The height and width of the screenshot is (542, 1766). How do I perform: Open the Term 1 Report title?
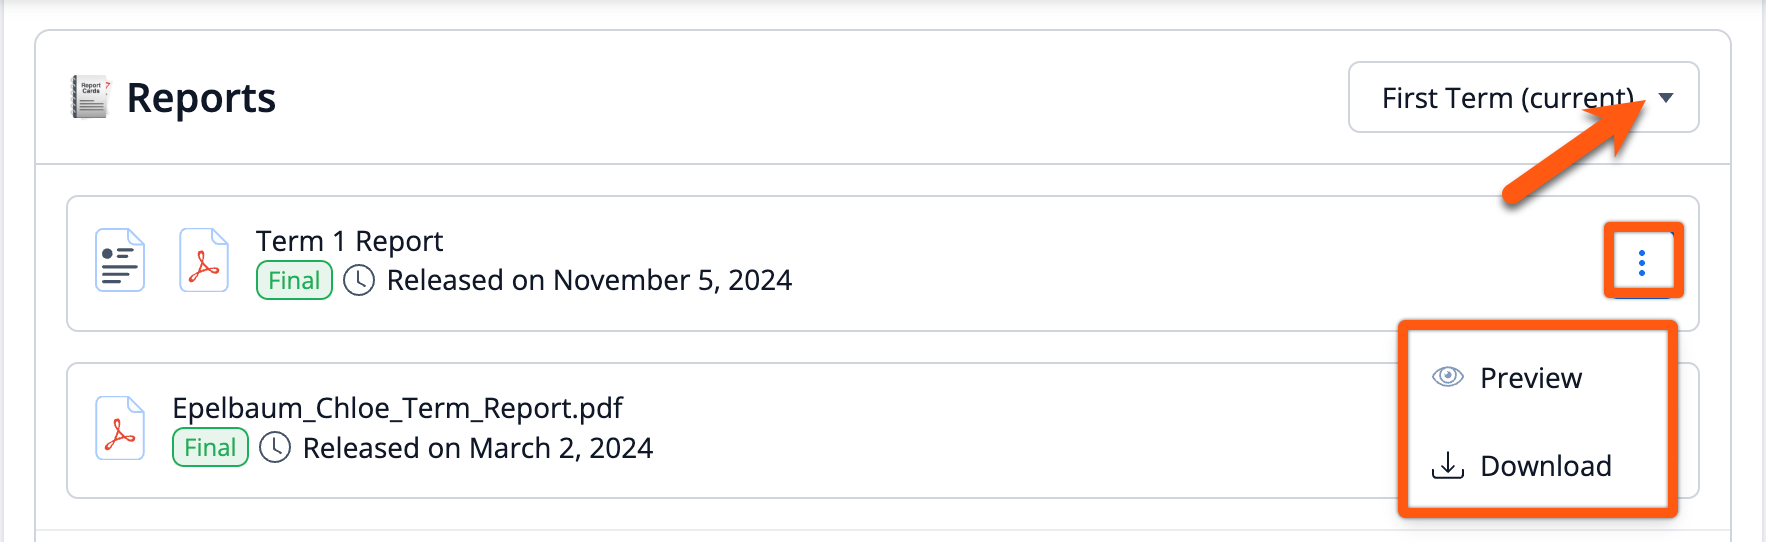[349, 241]
